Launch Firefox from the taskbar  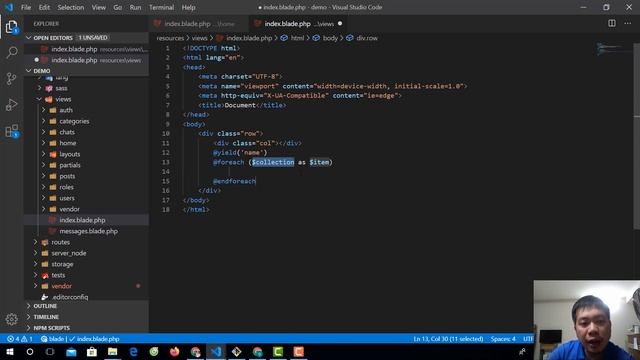coord(174,351)
